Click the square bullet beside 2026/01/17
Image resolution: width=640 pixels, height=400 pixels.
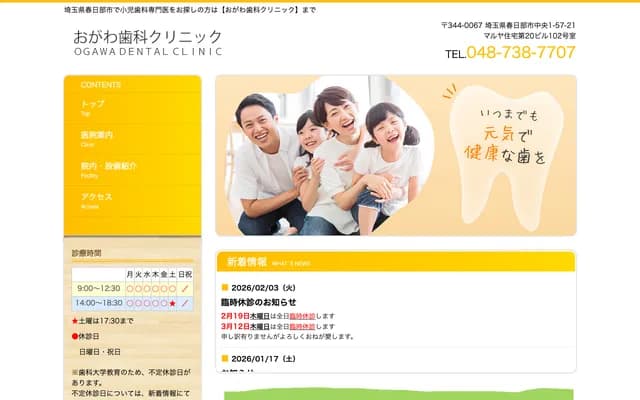[x=224, y=358]
